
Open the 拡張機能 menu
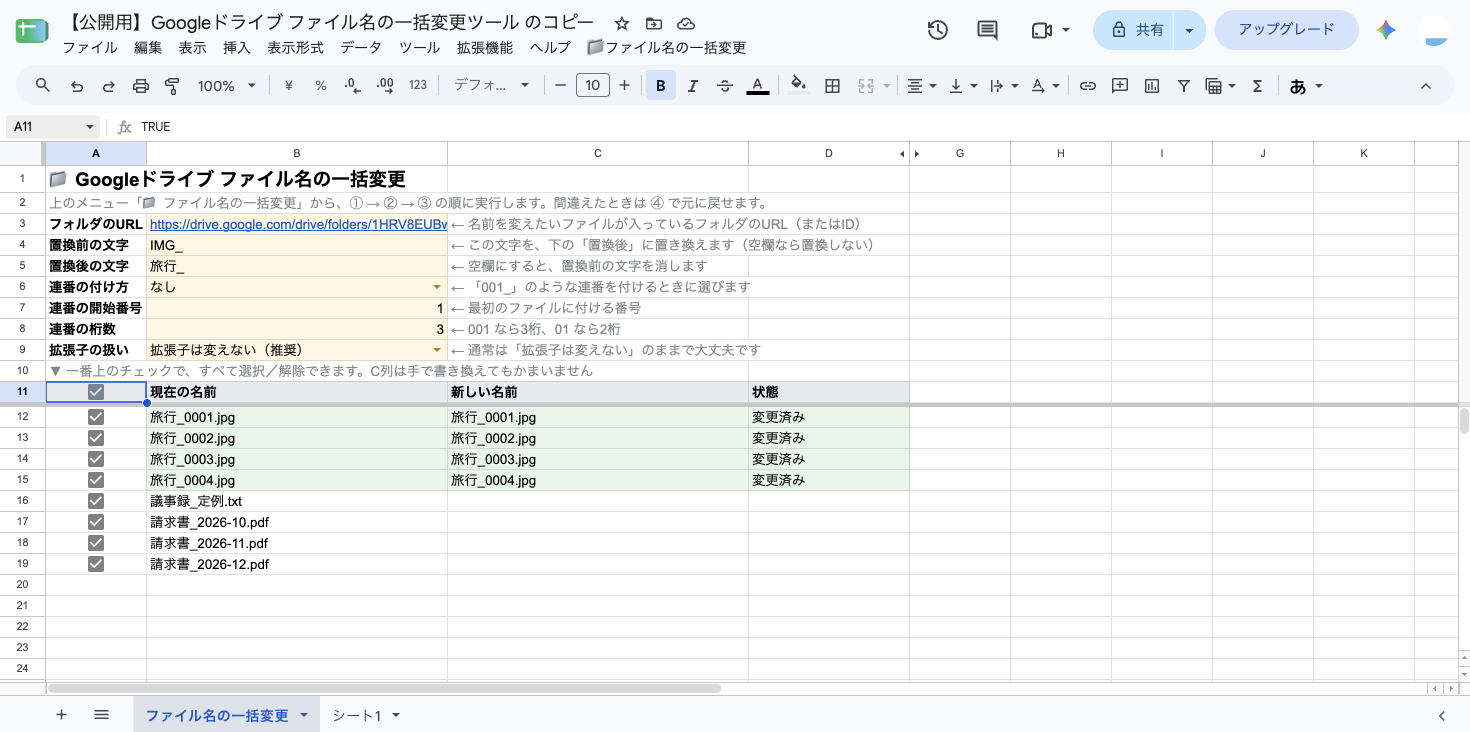[x=485, y=47]
